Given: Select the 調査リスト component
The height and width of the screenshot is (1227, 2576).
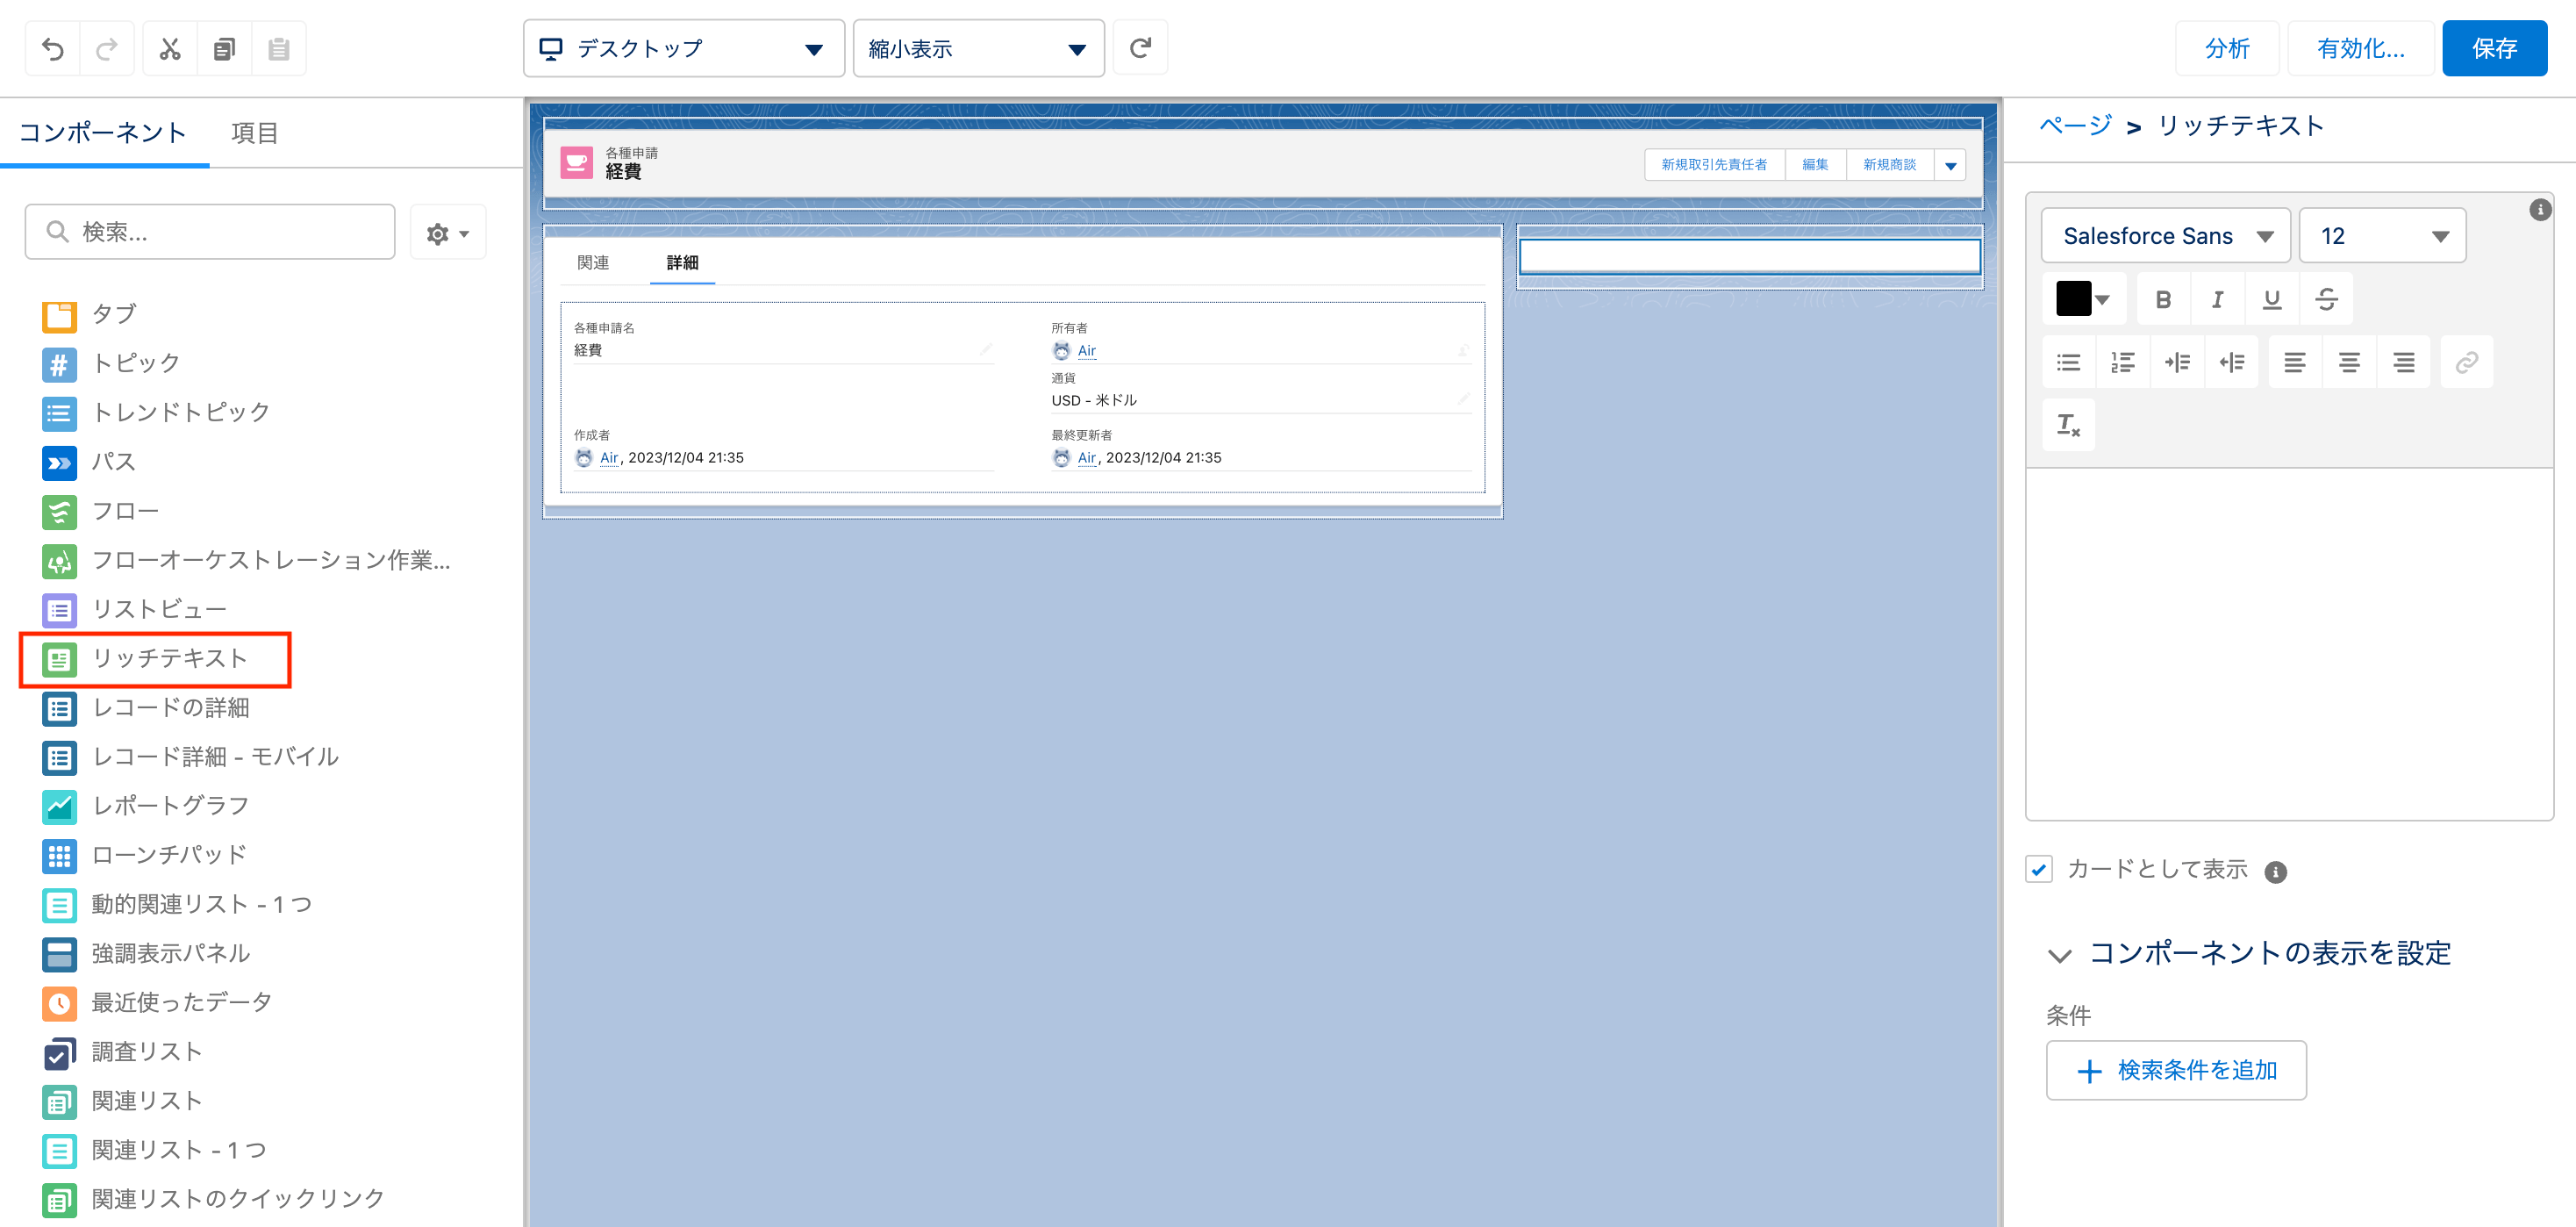Looking at the screenshot, I should click(x=123, y=1052).
